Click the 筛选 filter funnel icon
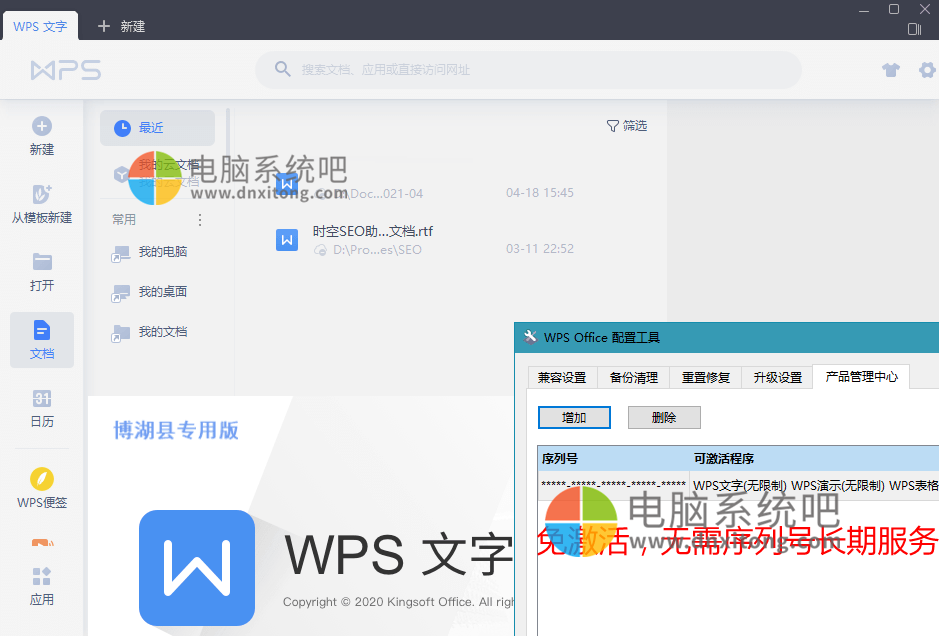Screen dimensions: 949x636 coord(612,126)
